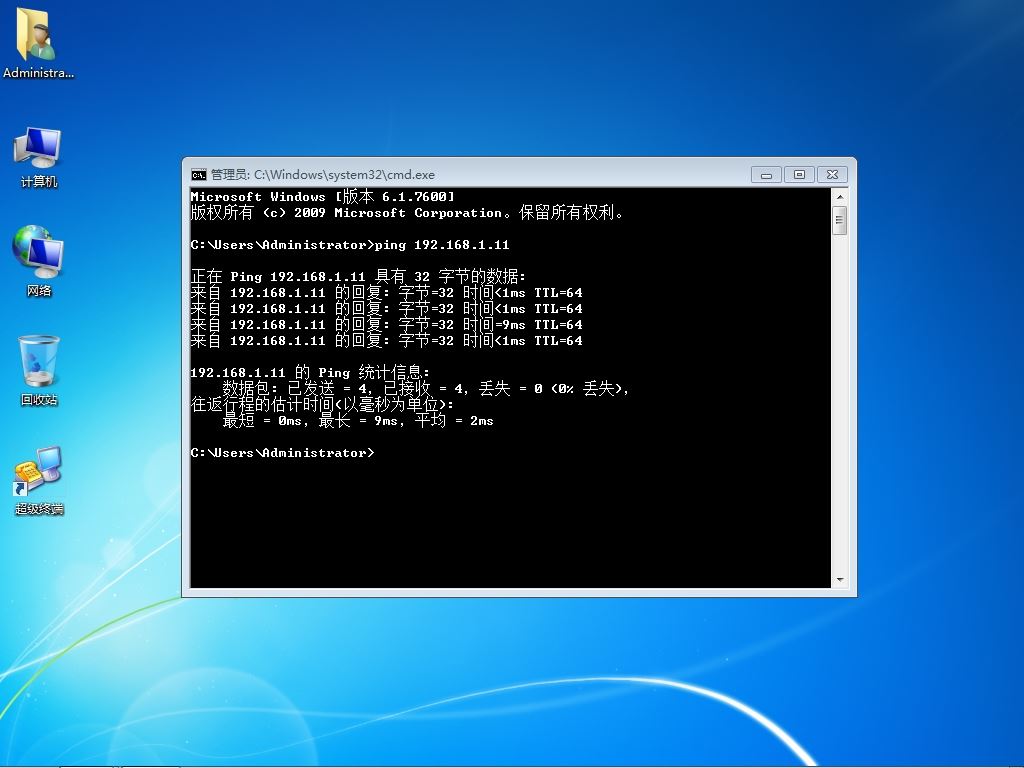Viewport: 1024px width, 768px height.
Task: Click the cmd scrollbar down arrow
Action: (x=840, y=580)
